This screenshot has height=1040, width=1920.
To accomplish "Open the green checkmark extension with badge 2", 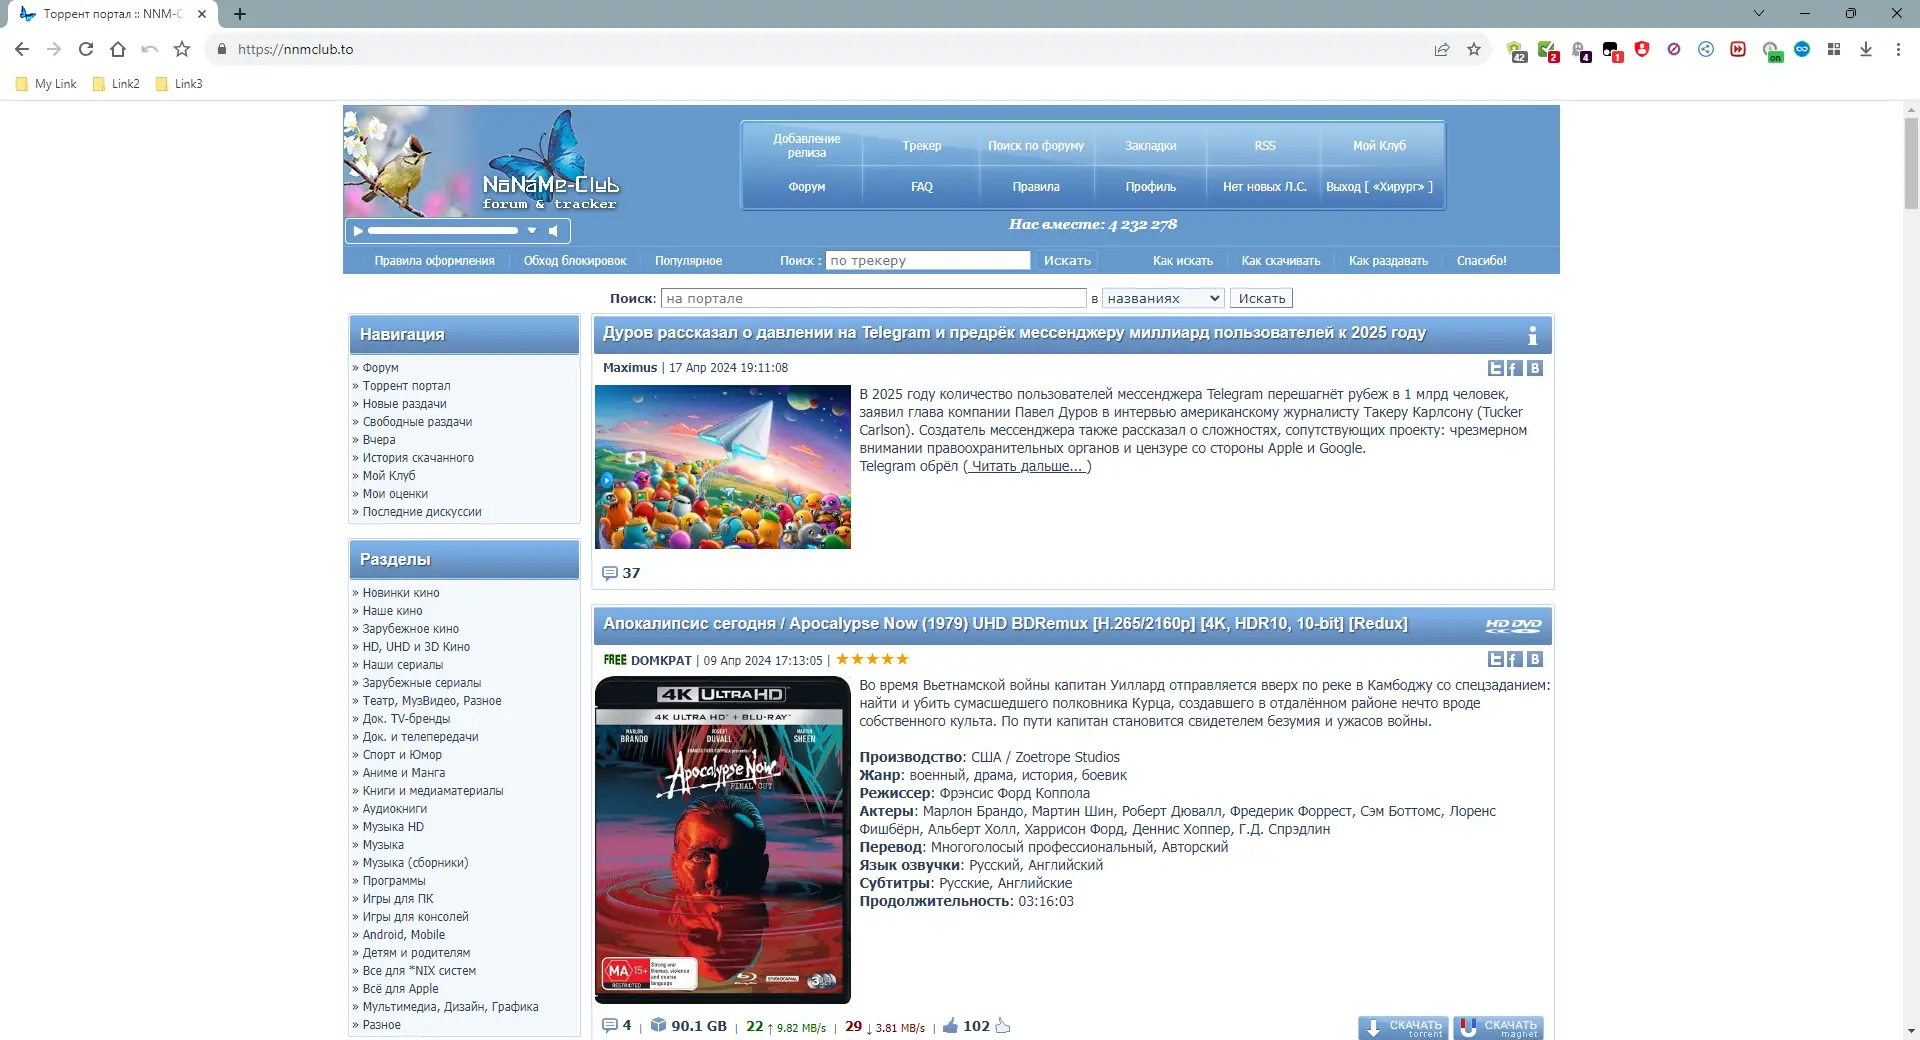I will point(1548,51).
